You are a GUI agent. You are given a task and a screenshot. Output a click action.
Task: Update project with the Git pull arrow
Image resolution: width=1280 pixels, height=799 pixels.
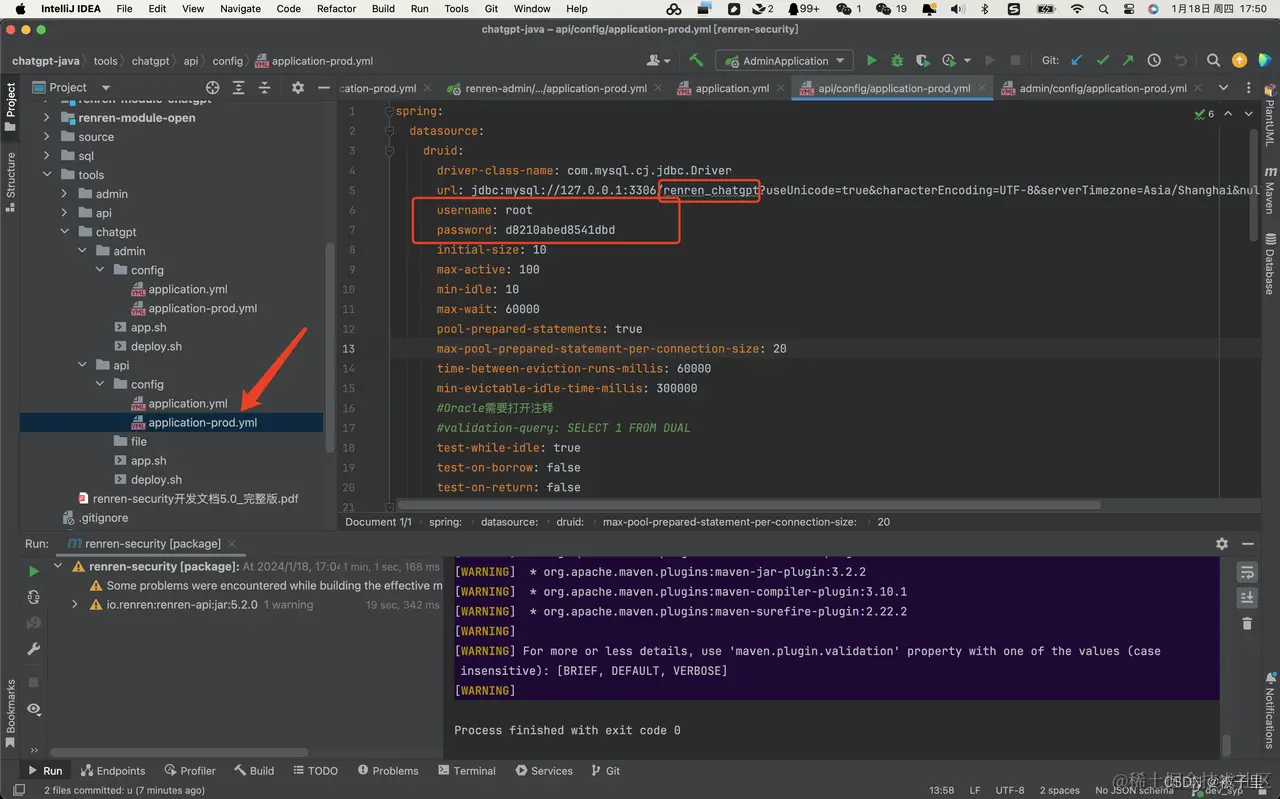tap(1077, 61)
